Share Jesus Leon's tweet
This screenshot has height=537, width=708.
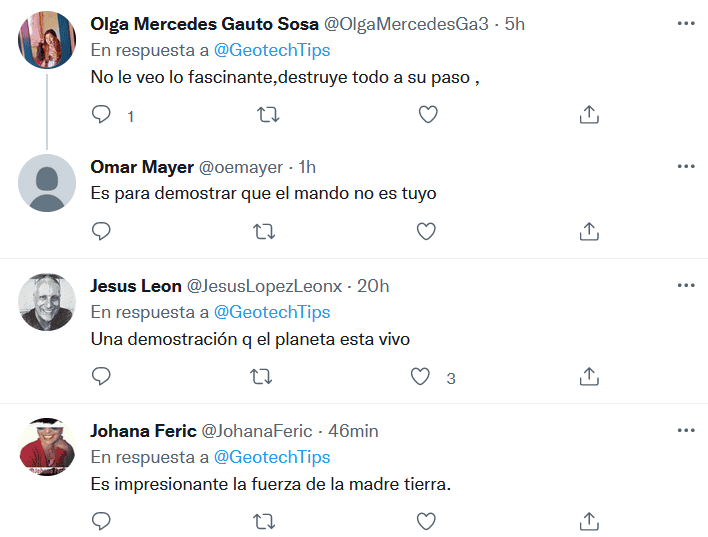point(589,377)
